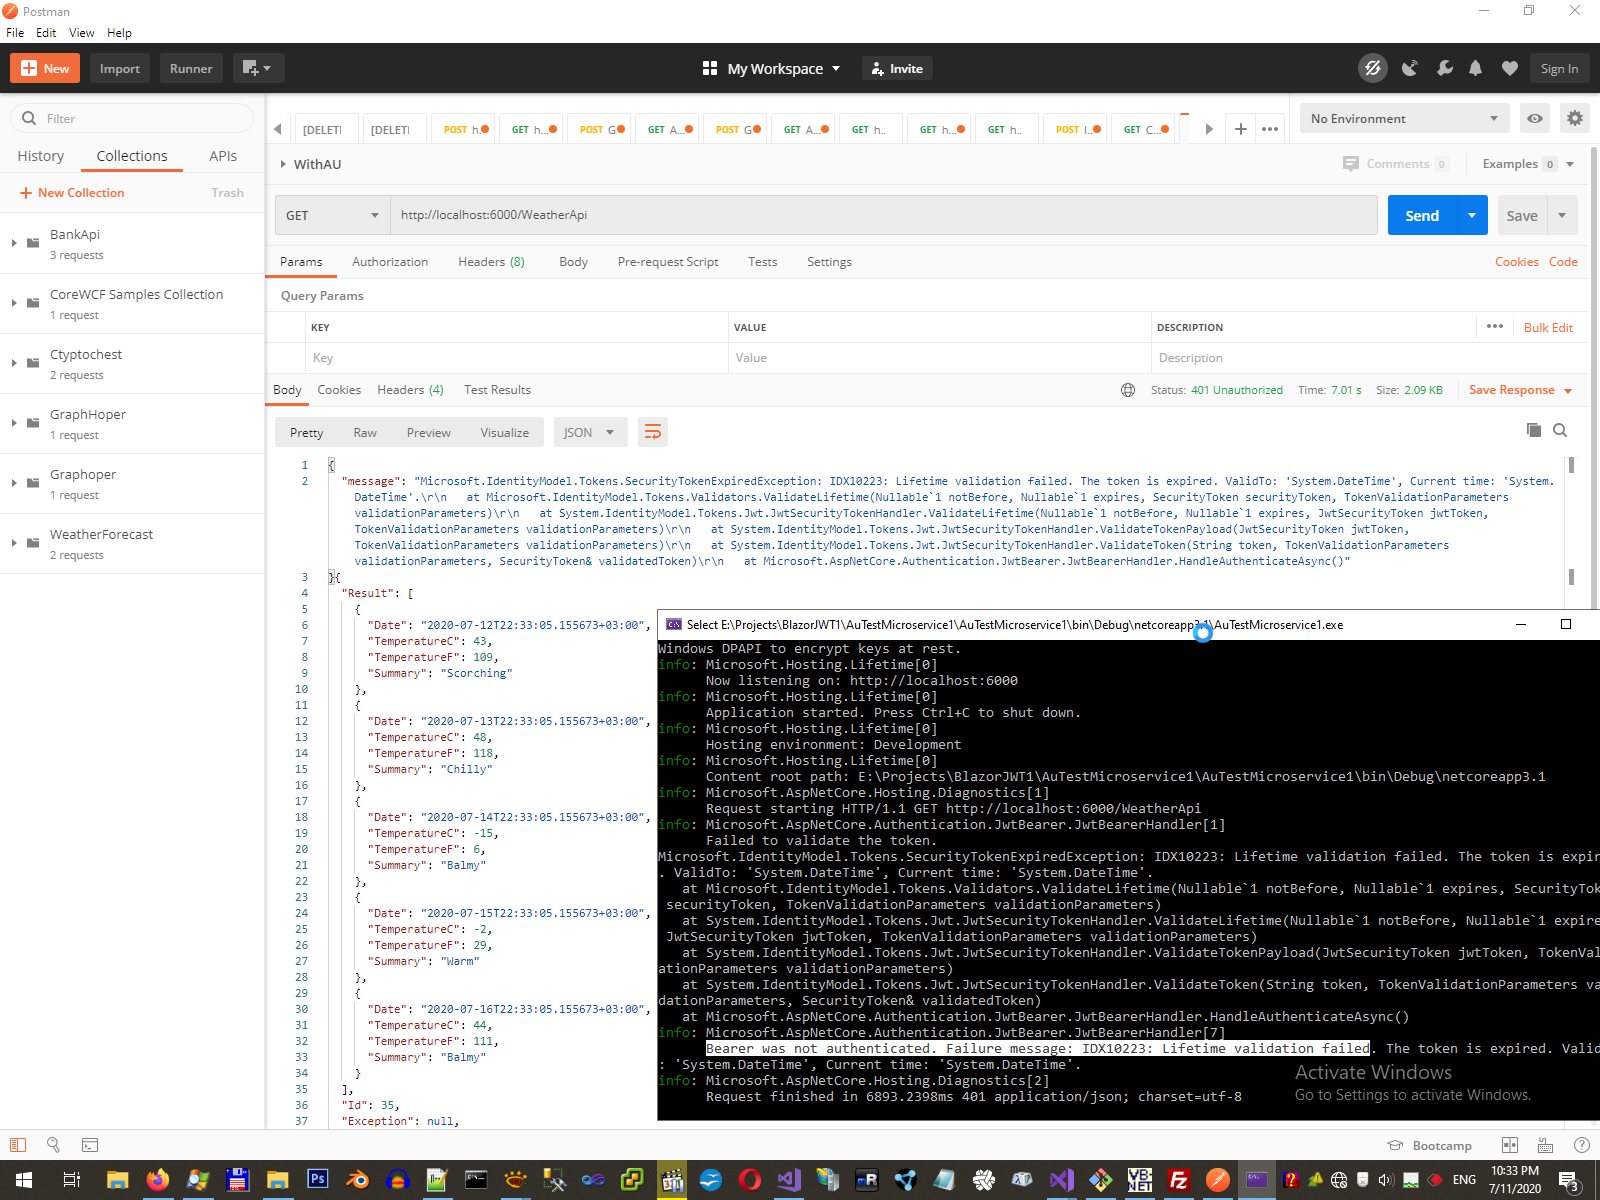1600x1200 pixels.
Task: Open keyboard shortcuts icon in status bar
Action: [1545, 1145]
